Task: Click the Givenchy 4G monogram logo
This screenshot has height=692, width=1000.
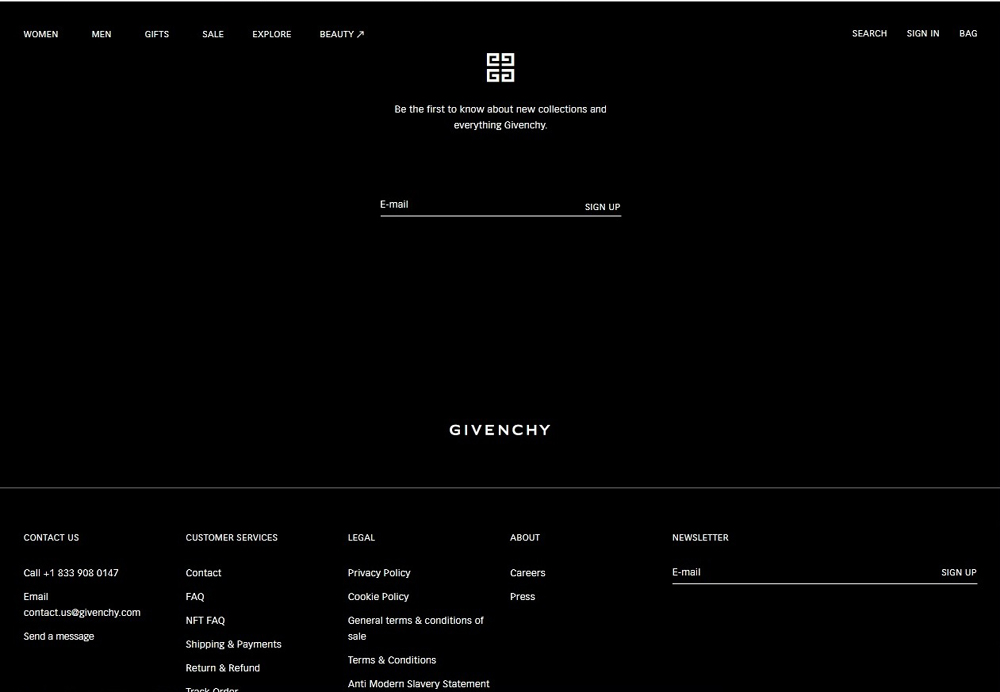Action: tap(500, 67)
